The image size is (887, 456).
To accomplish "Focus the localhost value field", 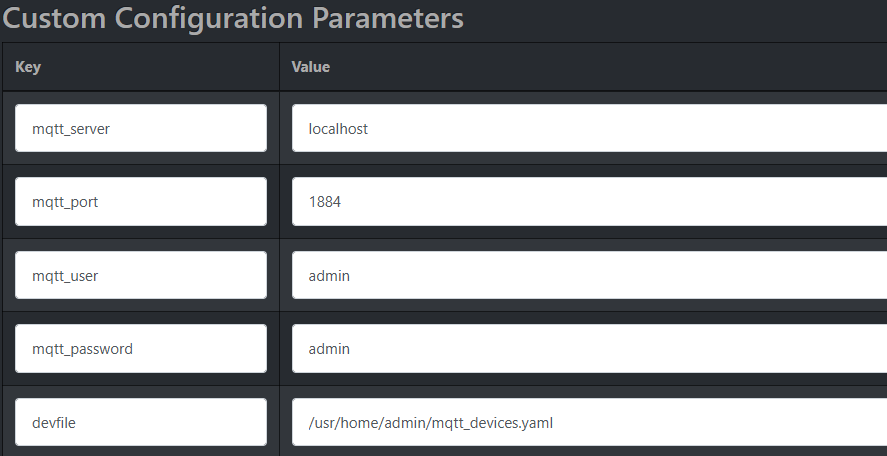I will tap(588, 128).
